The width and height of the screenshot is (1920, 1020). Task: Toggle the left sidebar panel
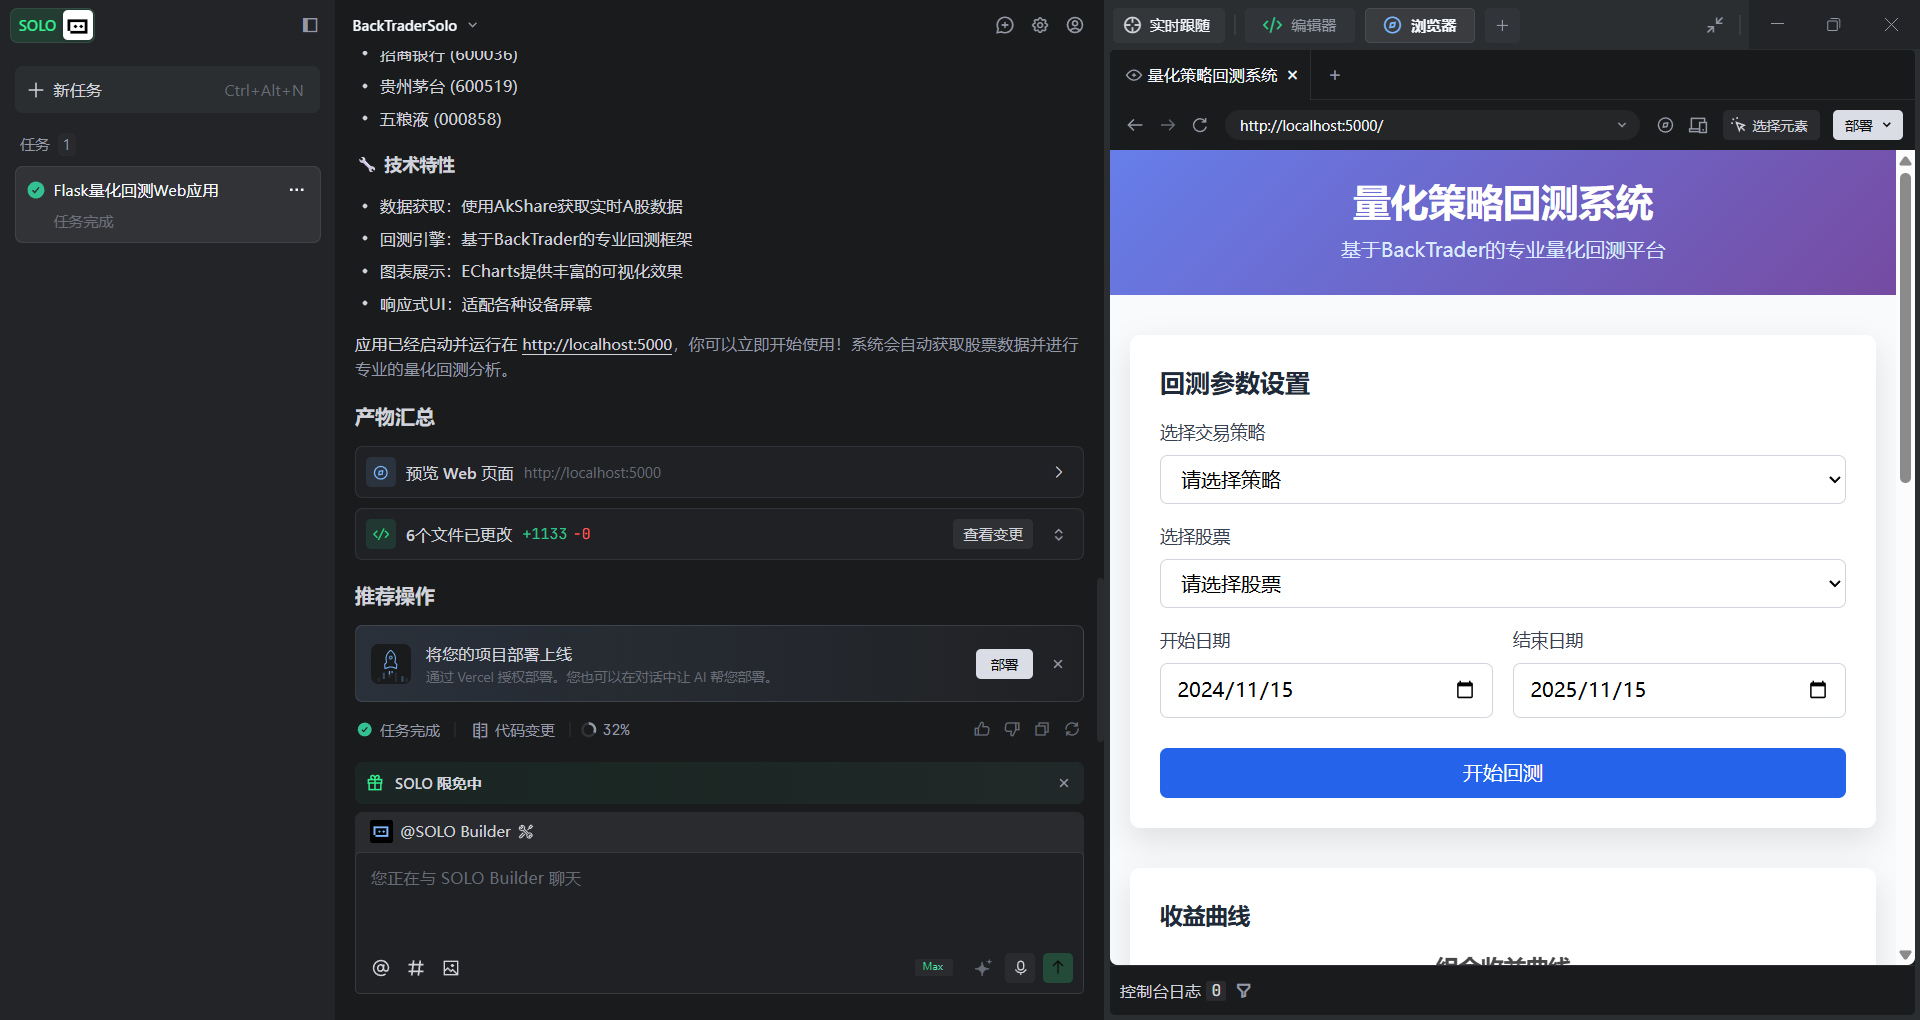click(310, 25)
